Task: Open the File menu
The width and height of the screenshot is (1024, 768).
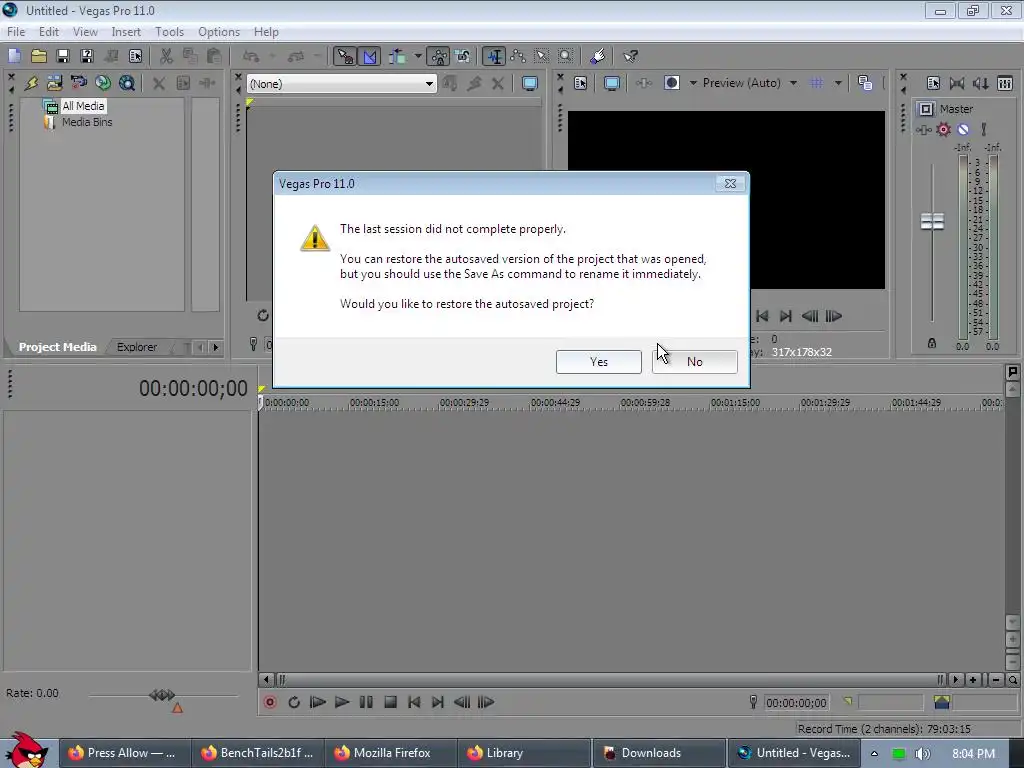Action: click(16, 32)
